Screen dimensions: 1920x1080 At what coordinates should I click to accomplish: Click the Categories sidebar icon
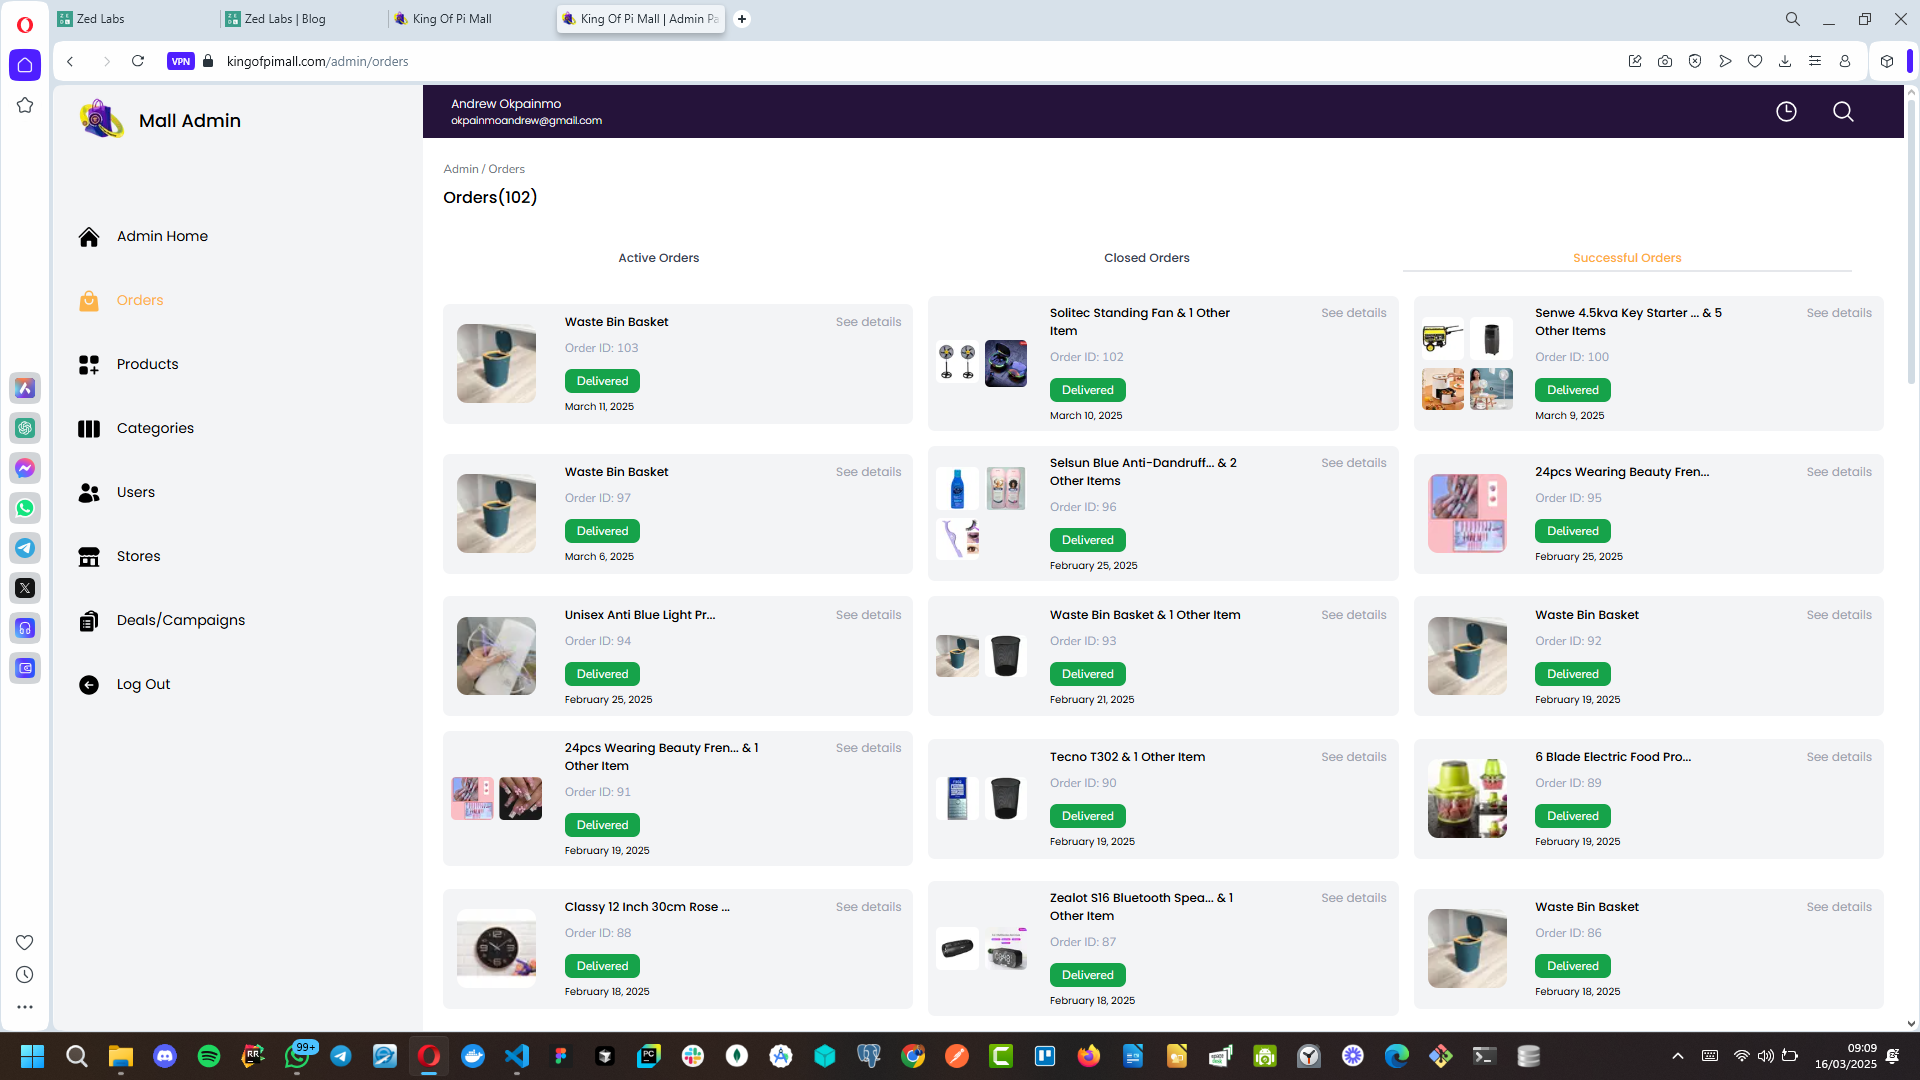pos(89,429)
